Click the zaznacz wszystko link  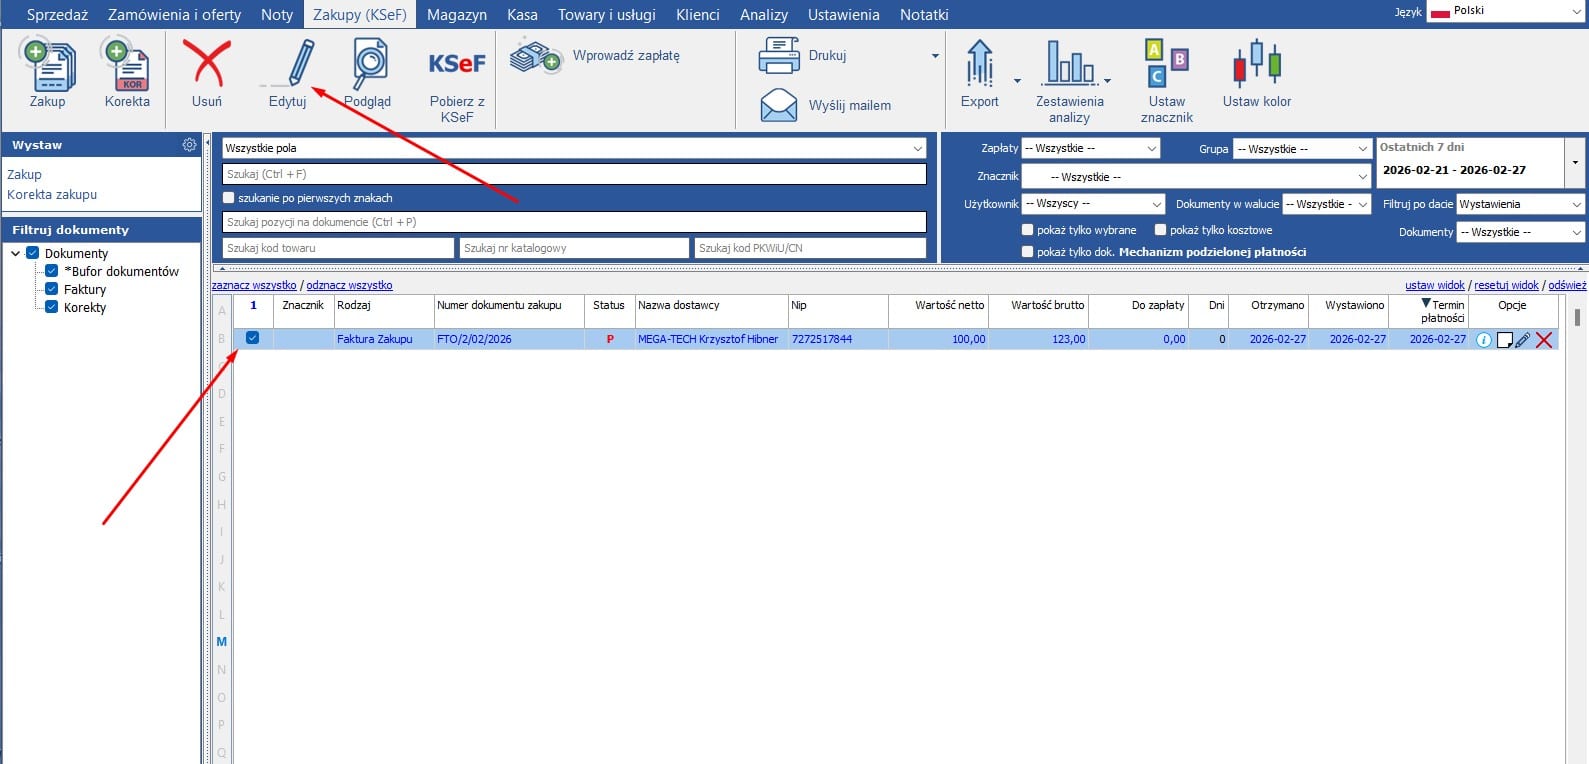(254, 286)
